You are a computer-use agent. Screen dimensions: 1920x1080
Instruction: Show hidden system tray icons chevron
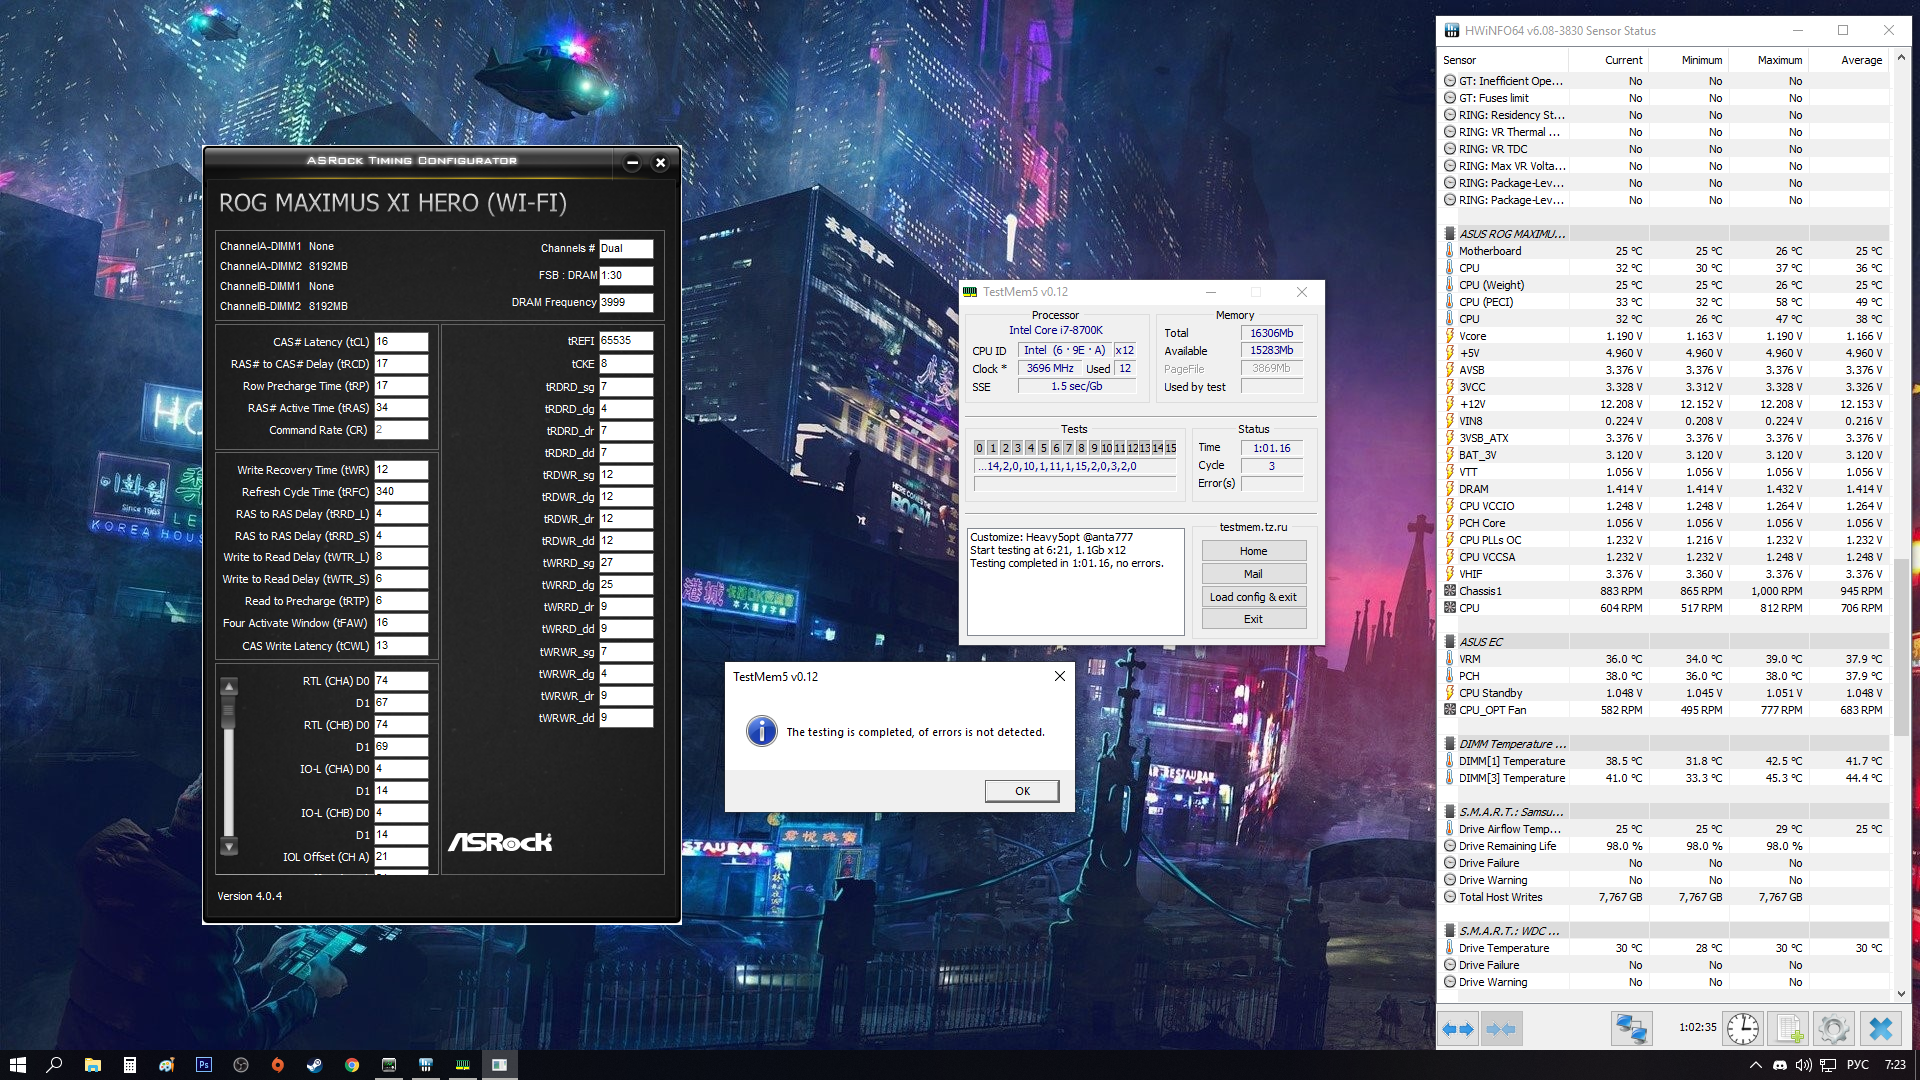[1755, 1065]
